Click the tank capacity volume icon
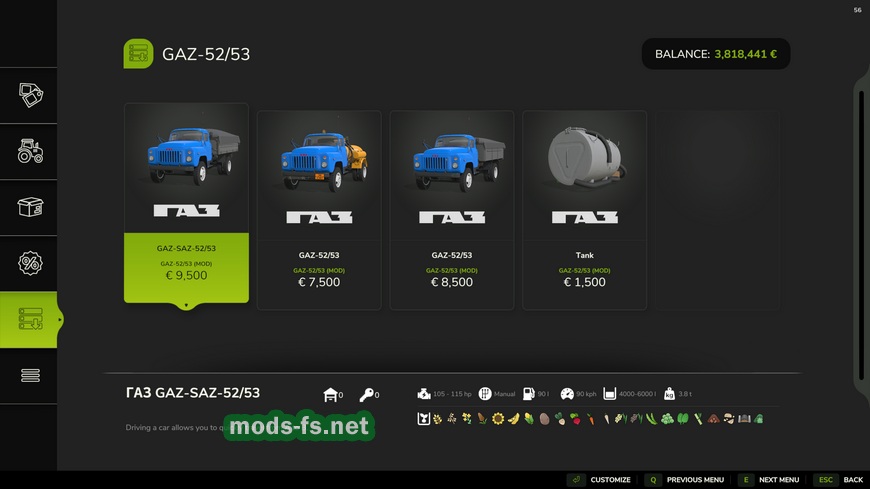The height and width of the screenshot is (489, 870). coord(609,394)
